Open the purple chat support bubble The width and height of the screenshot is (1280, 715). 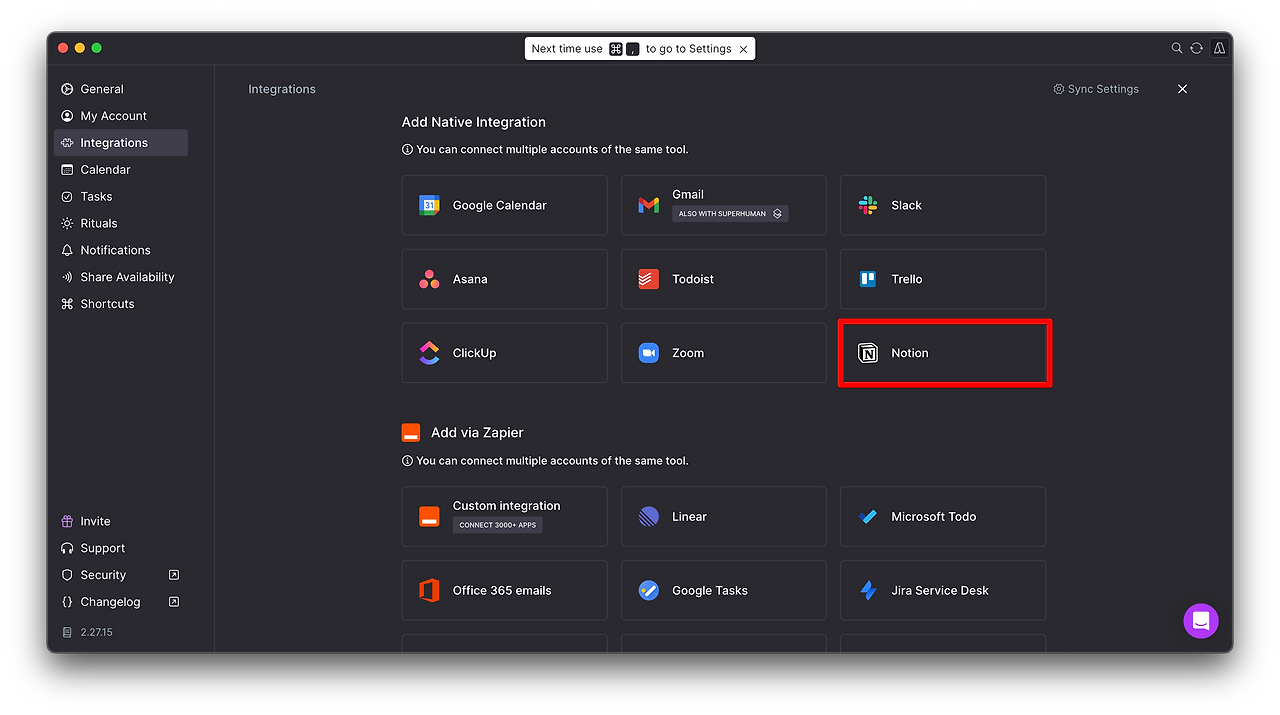point(1201,621)
